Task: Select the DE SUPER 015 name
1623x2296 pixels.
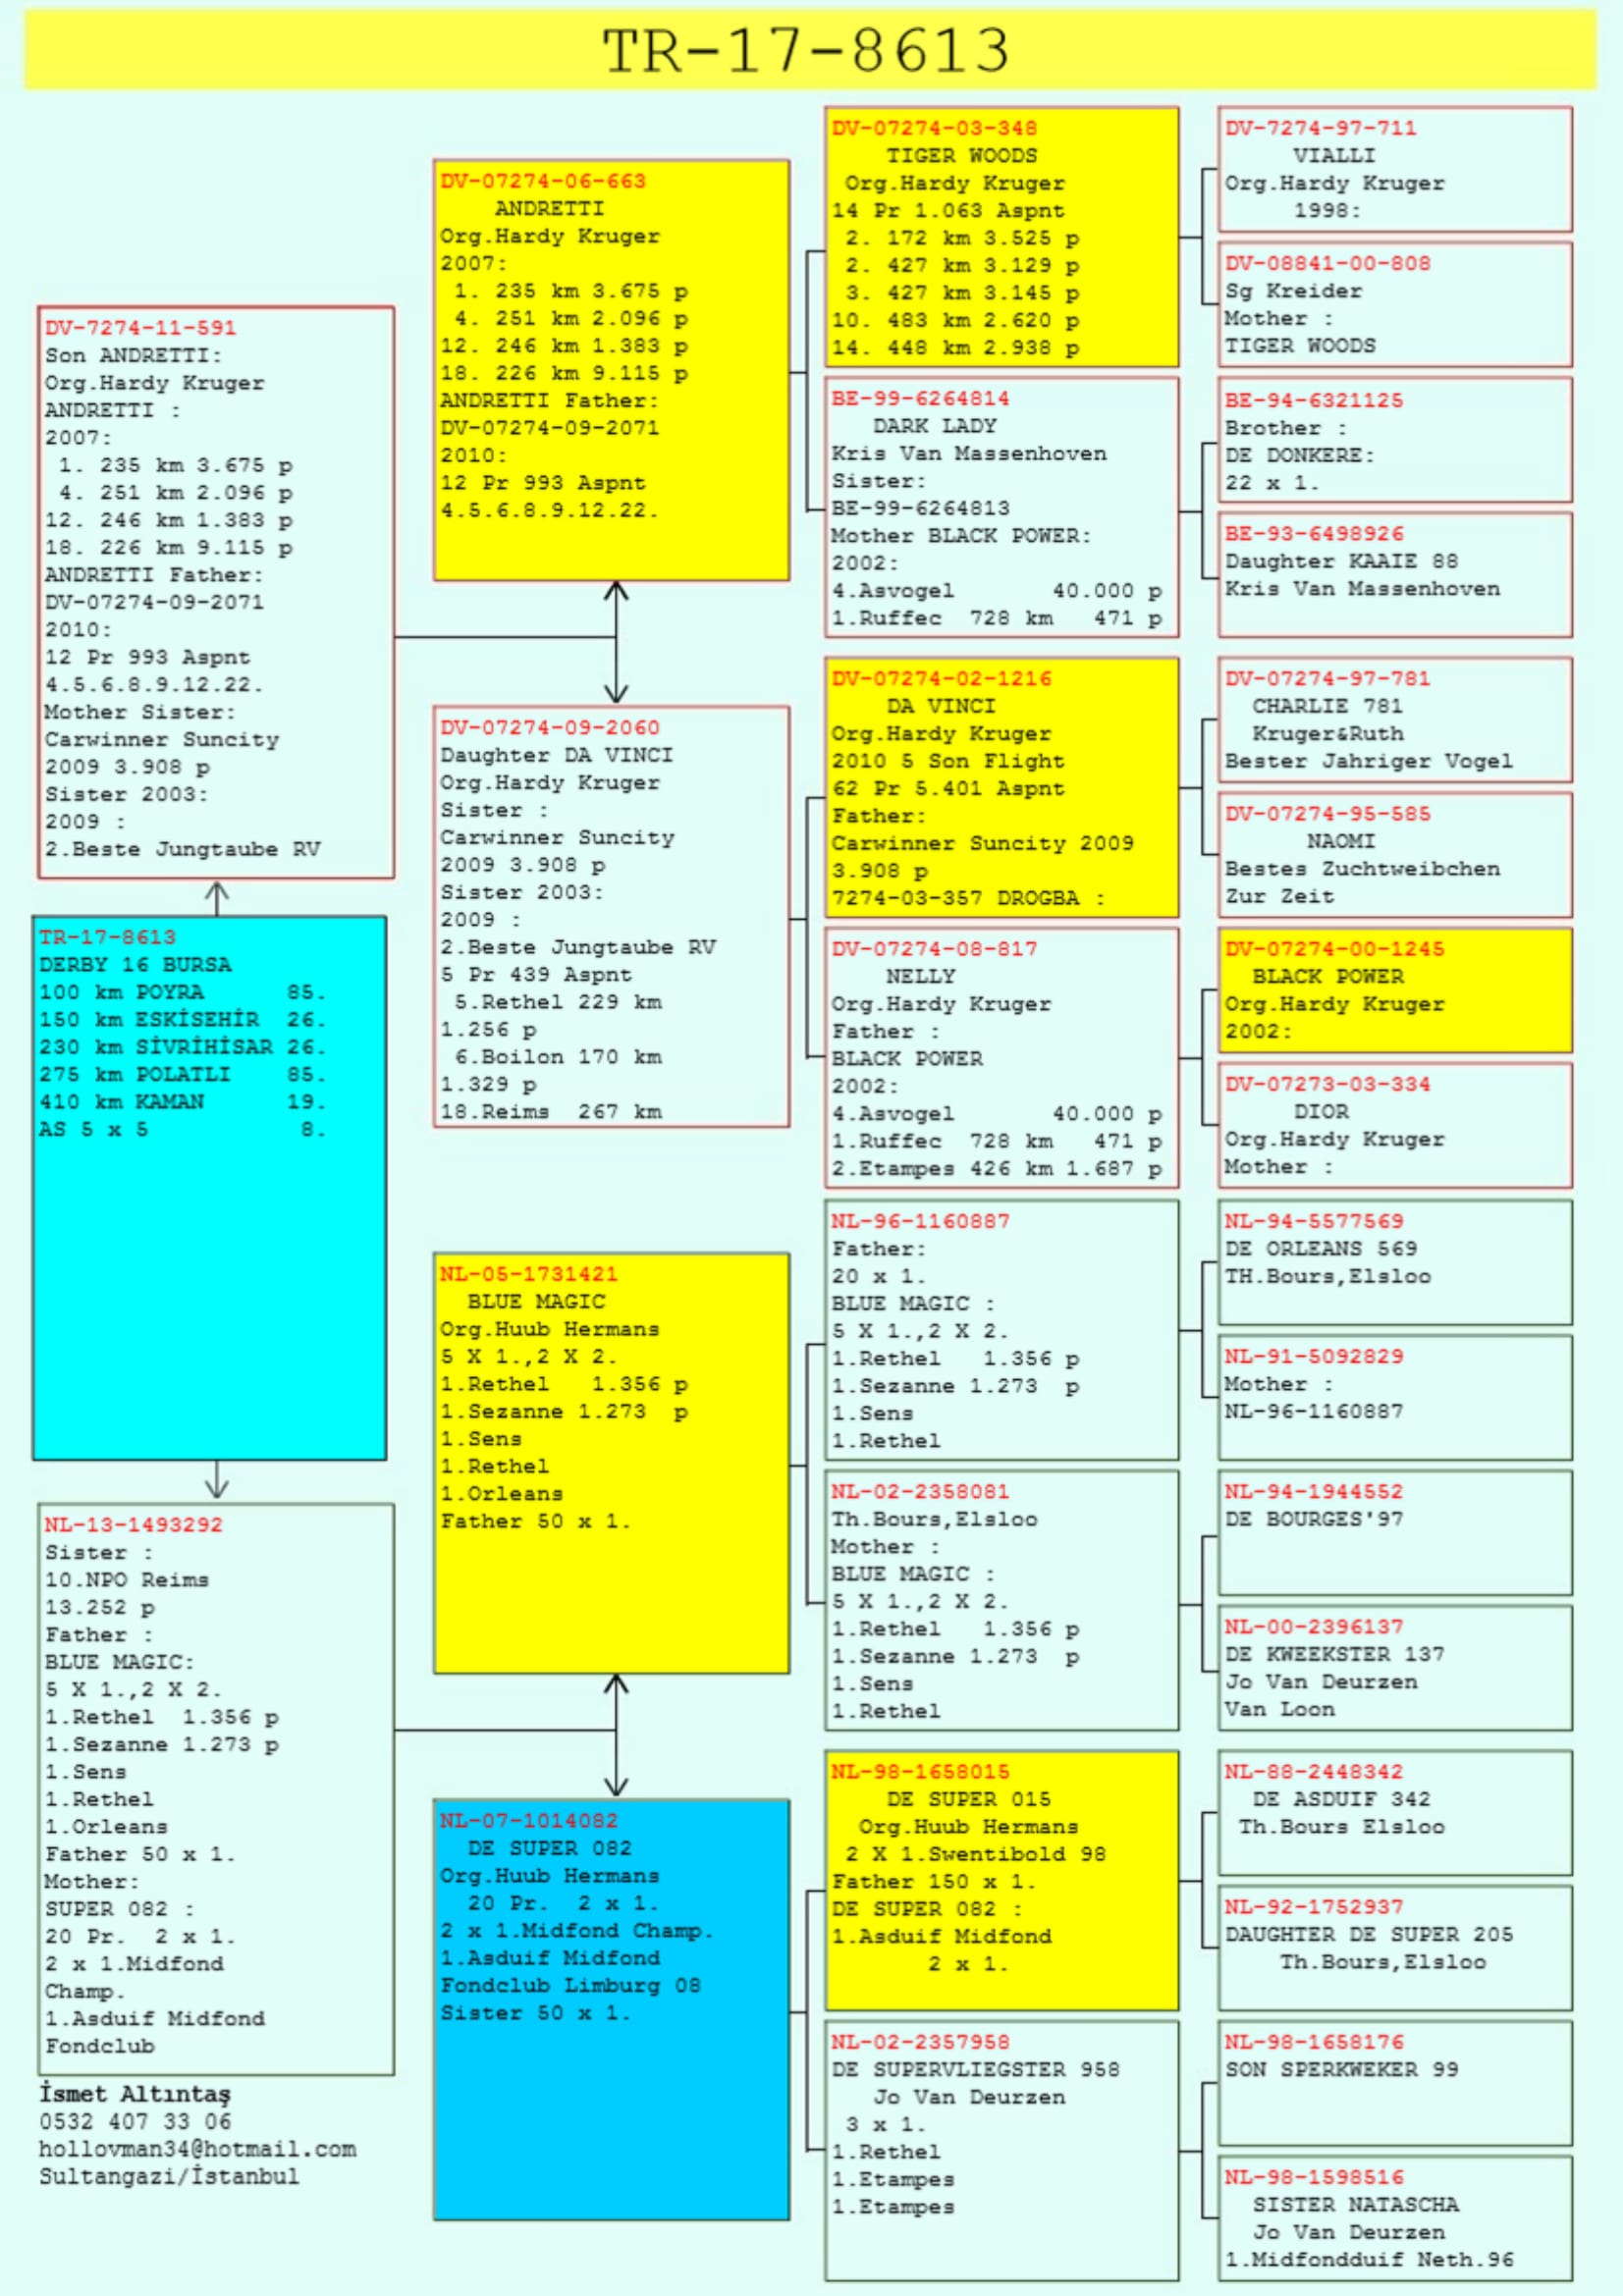Action: tap(969, 1799)
